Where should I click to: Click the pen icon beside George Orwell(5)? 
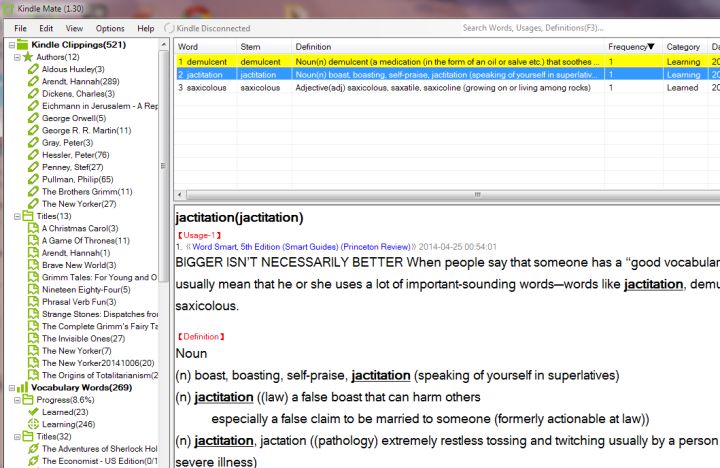pyautogui.click(x=33, y=118)
